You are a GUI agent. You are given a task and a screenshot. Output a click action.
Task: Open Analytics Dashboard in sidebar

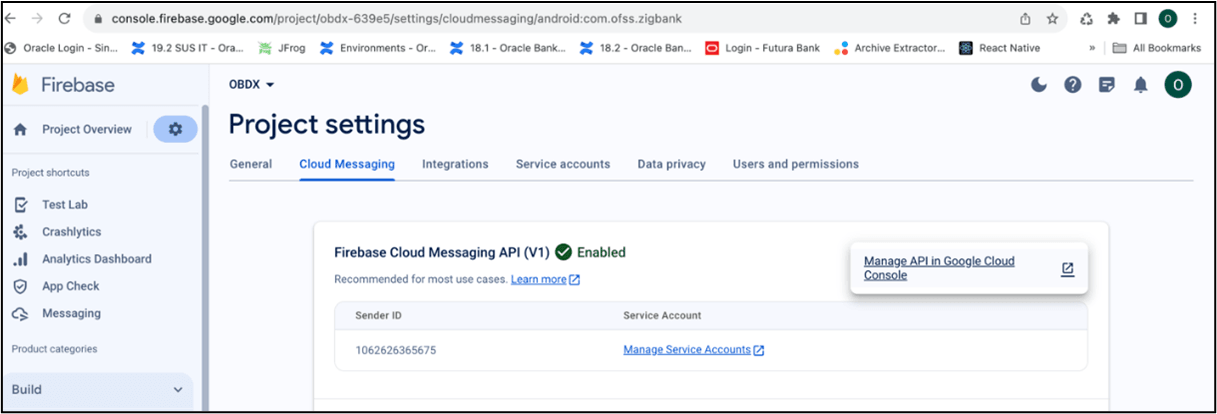[x=96, y=258]
